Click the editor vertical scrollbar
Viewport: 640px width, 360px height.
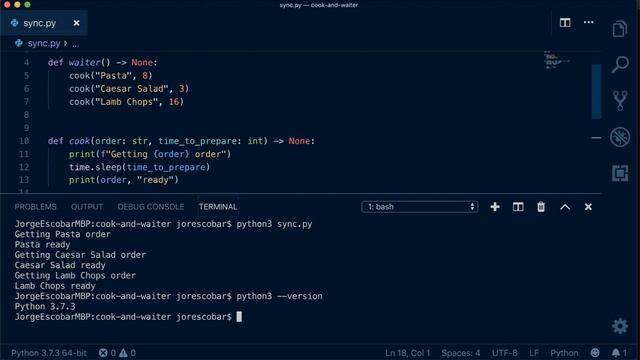click(596, 91)
